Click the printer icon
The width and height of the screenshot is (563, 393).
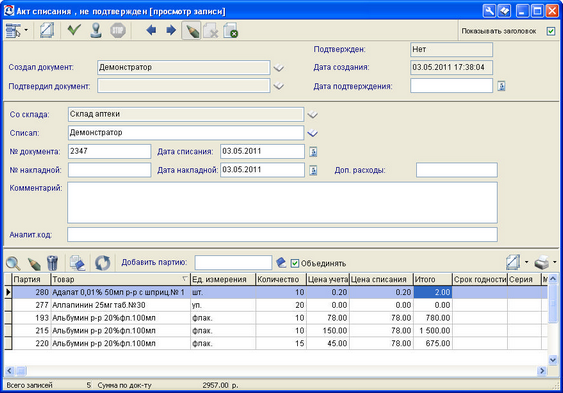542,263
